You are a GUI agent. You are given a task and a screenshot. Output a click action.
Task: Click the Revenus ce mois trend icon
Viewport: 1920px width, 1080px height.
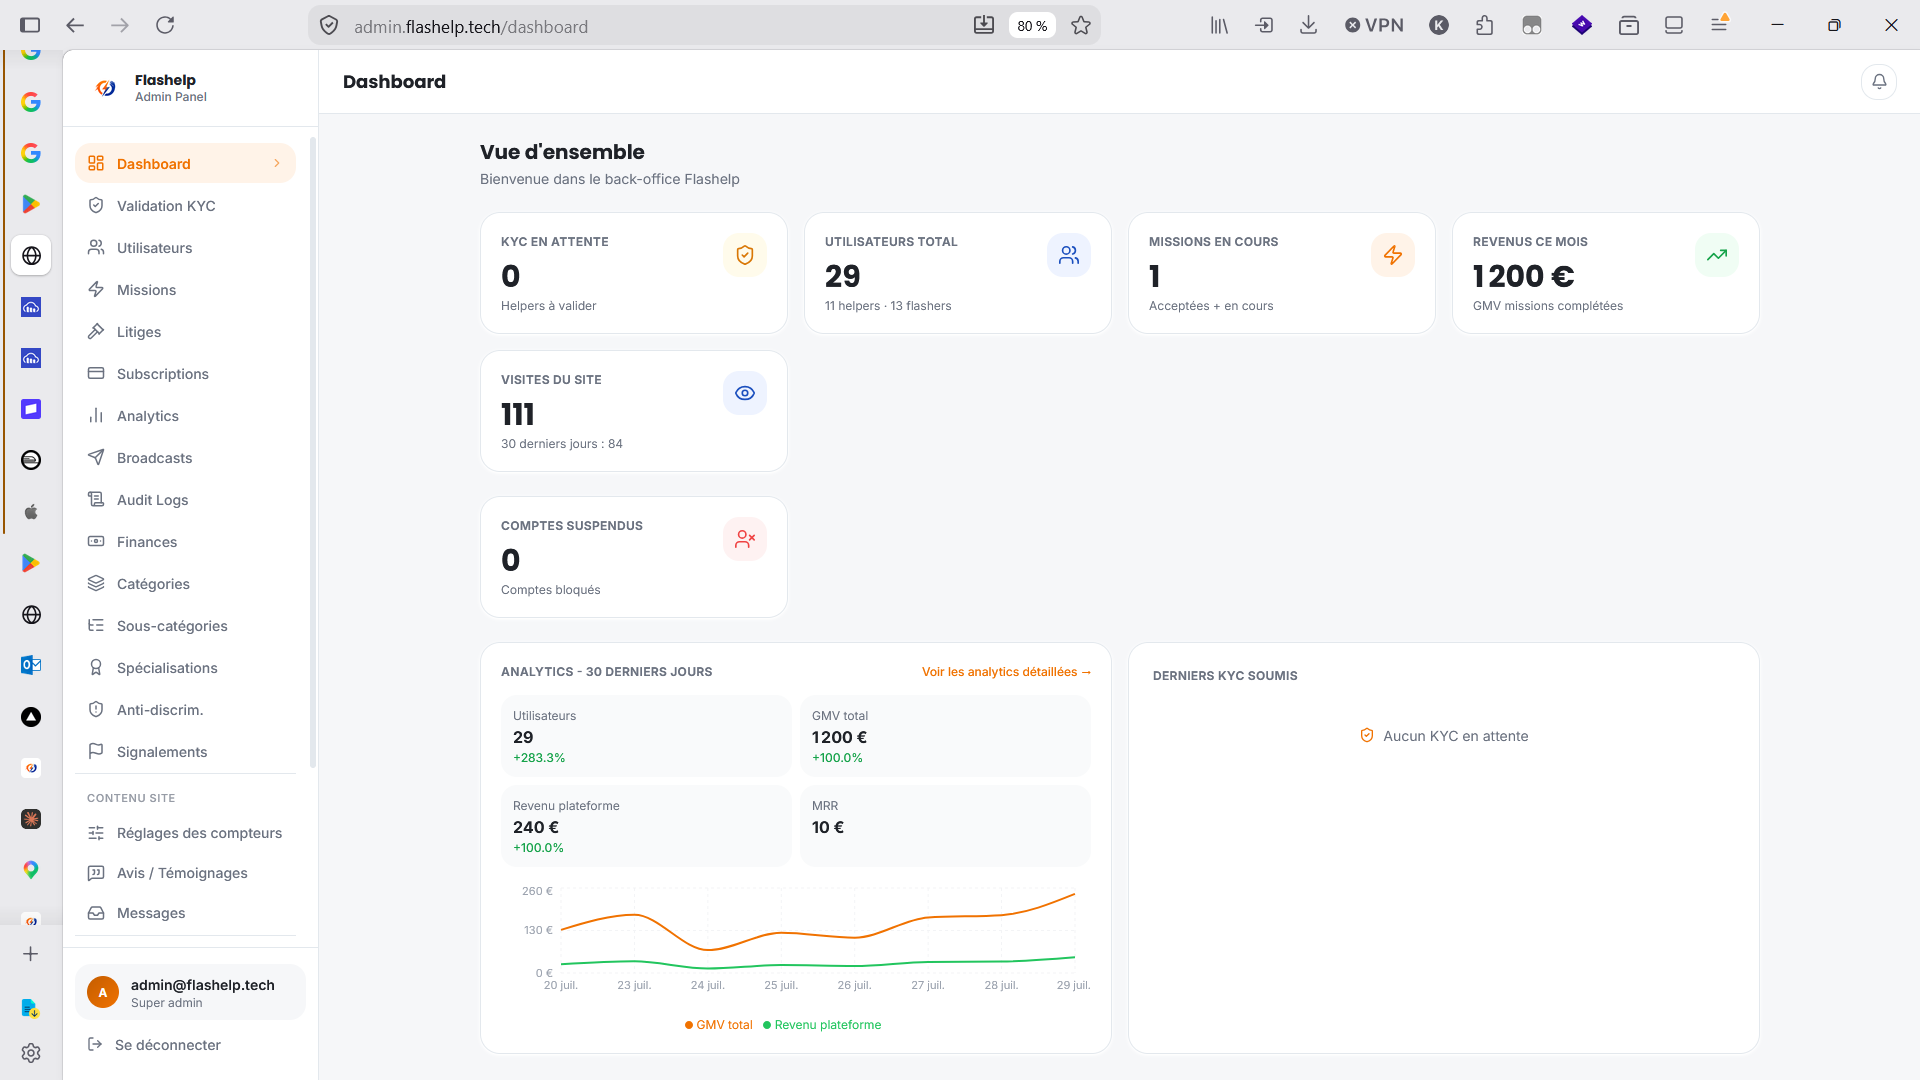tap(1717, 255)
